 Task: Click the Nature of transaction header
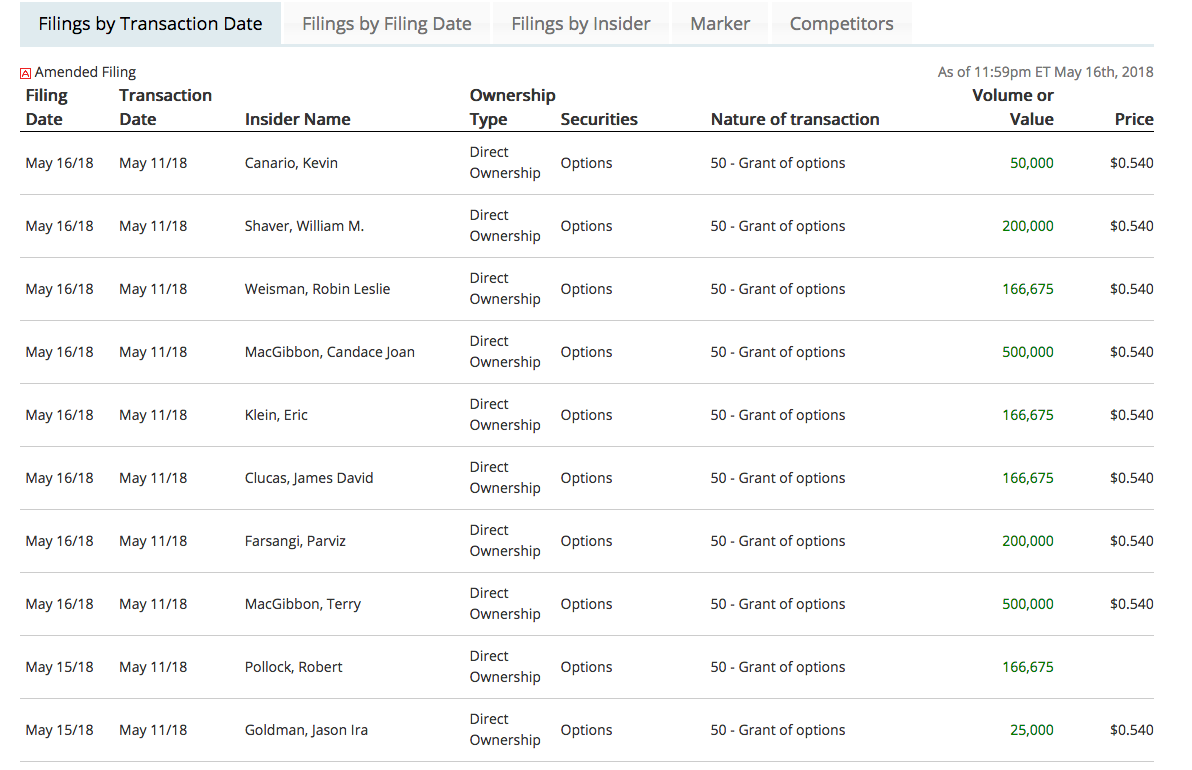click(x=795, y=119)
